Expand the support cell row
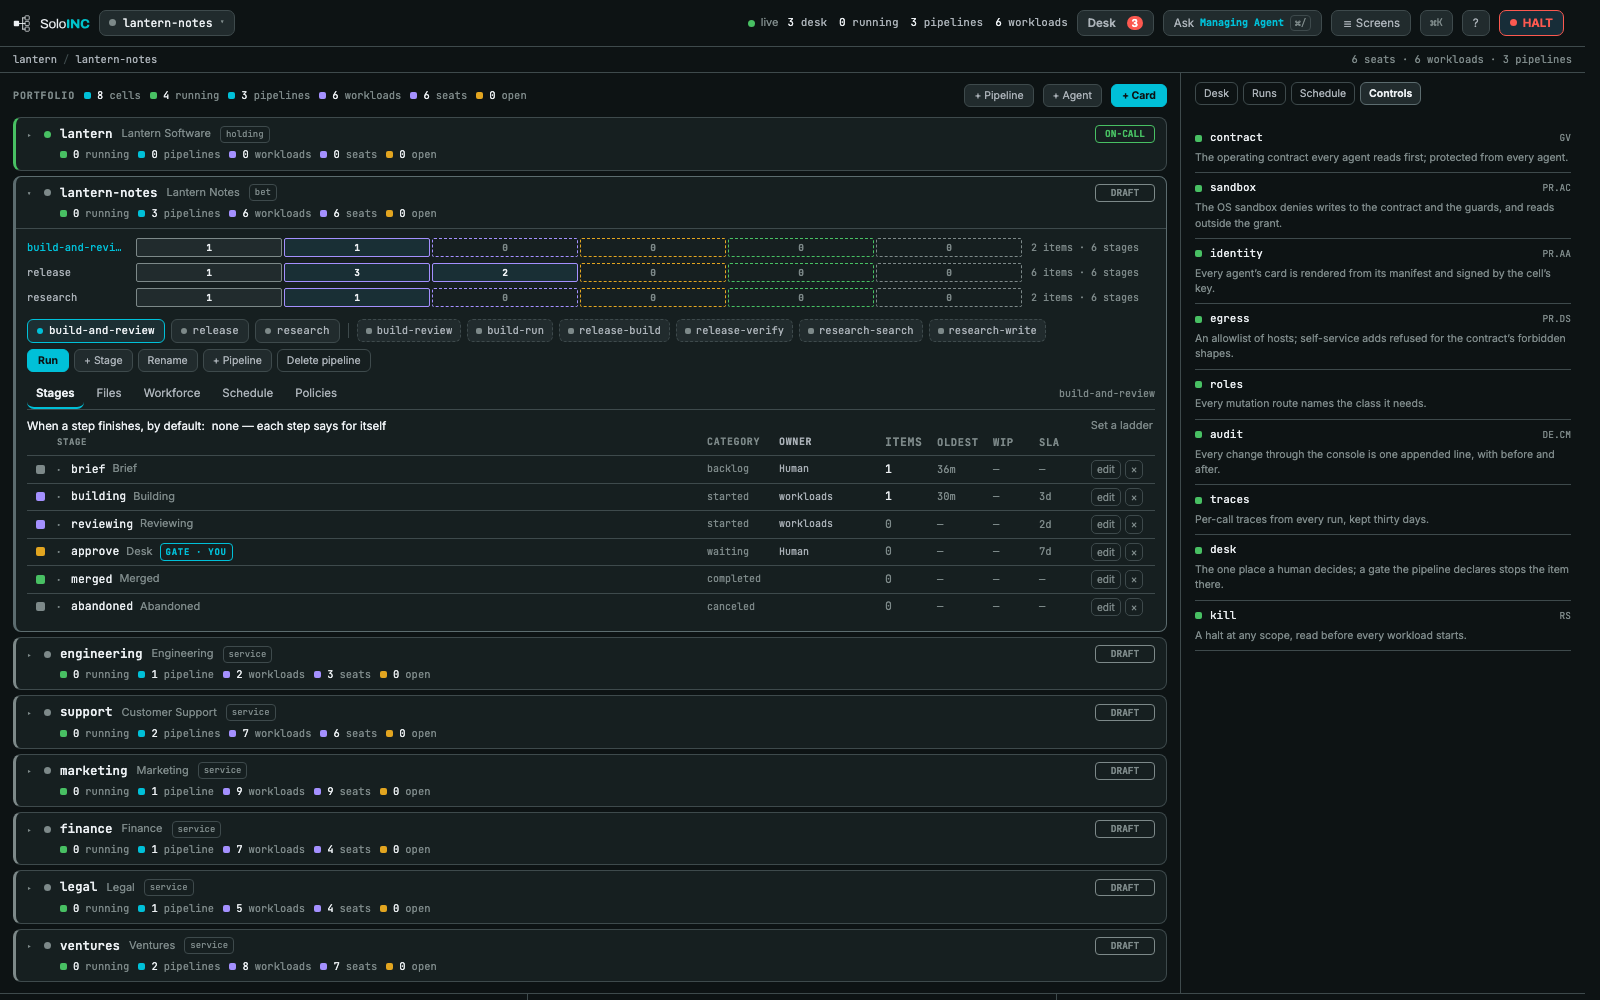This screenshot has height=1000, width=1600. (30, 714)
